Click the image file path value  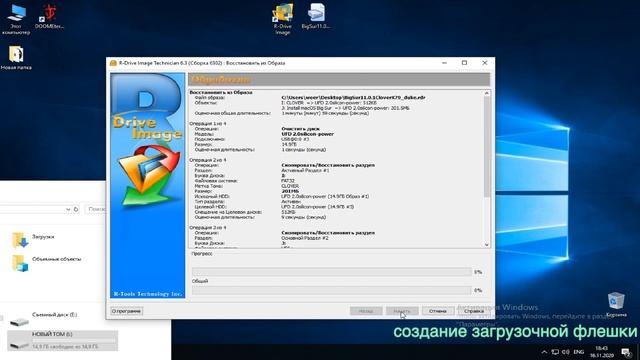pos(353,98)
